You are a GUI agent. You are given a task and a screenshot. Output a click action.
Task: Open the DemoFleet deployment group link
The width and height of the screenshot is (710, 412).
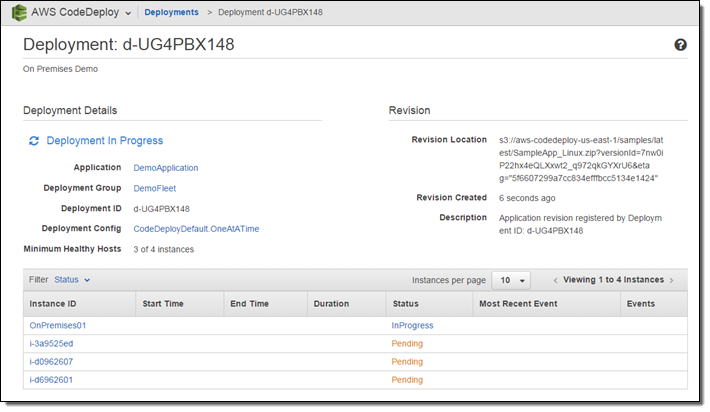155,188
